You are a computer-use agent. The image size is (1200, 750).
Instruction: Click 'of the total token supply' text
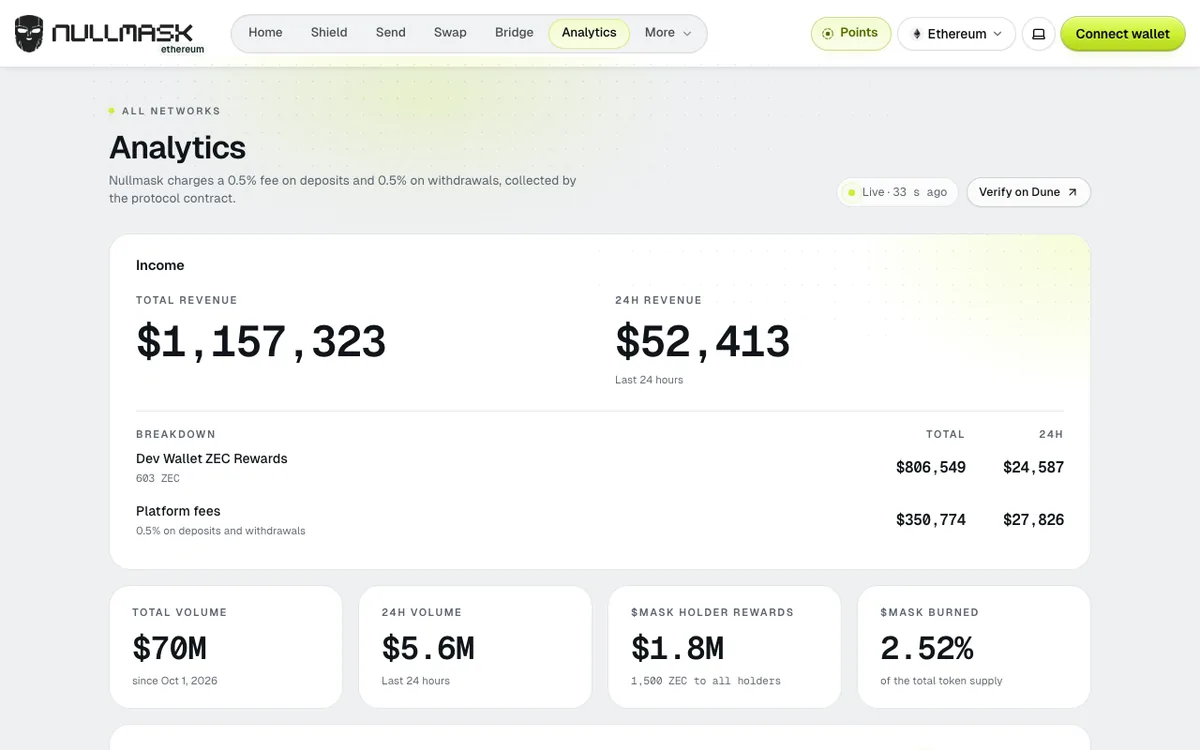pos(941,681)
